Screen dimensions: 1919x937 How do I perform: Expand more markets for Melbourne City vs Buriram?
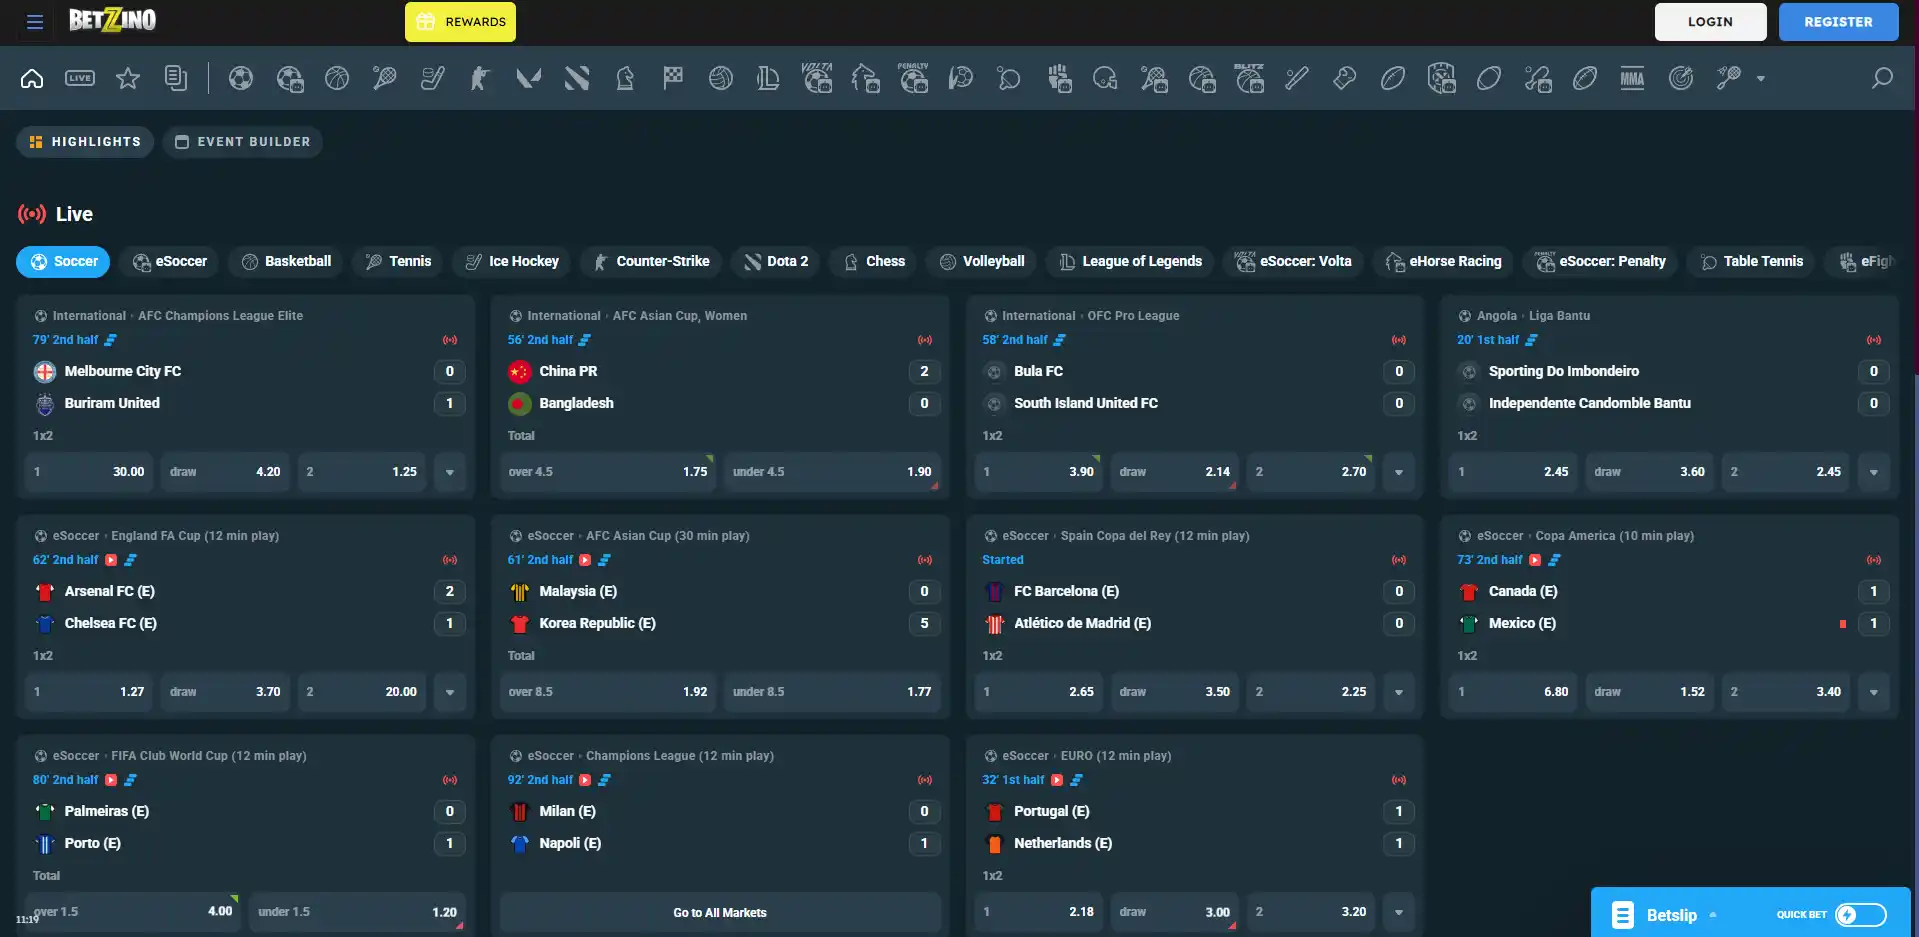(x=450, y=472)
